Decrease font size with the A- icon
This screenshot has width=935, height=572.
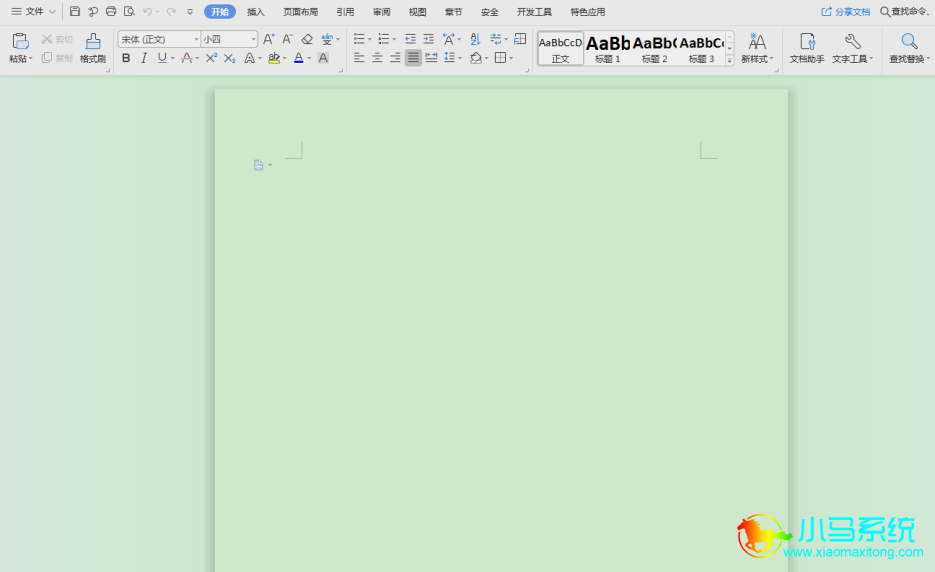click(x=287, y=39)
